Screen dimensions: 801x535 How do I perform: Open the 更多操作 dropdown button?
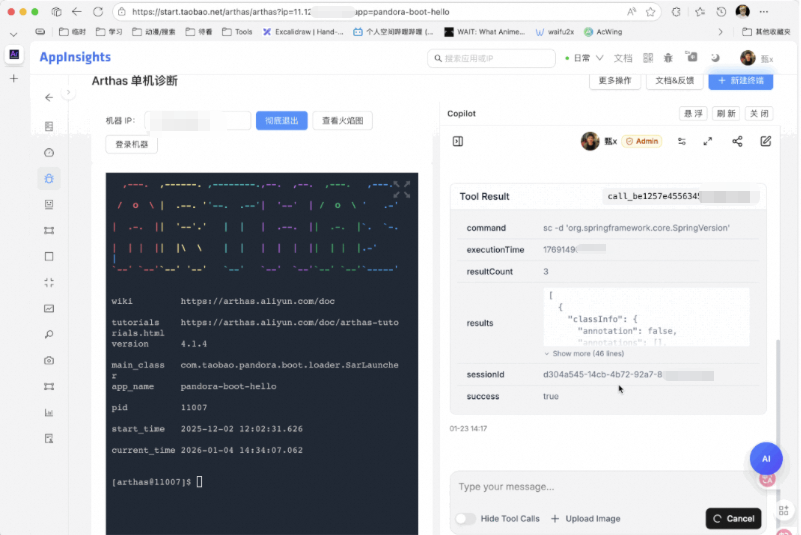tap(614, 81)
